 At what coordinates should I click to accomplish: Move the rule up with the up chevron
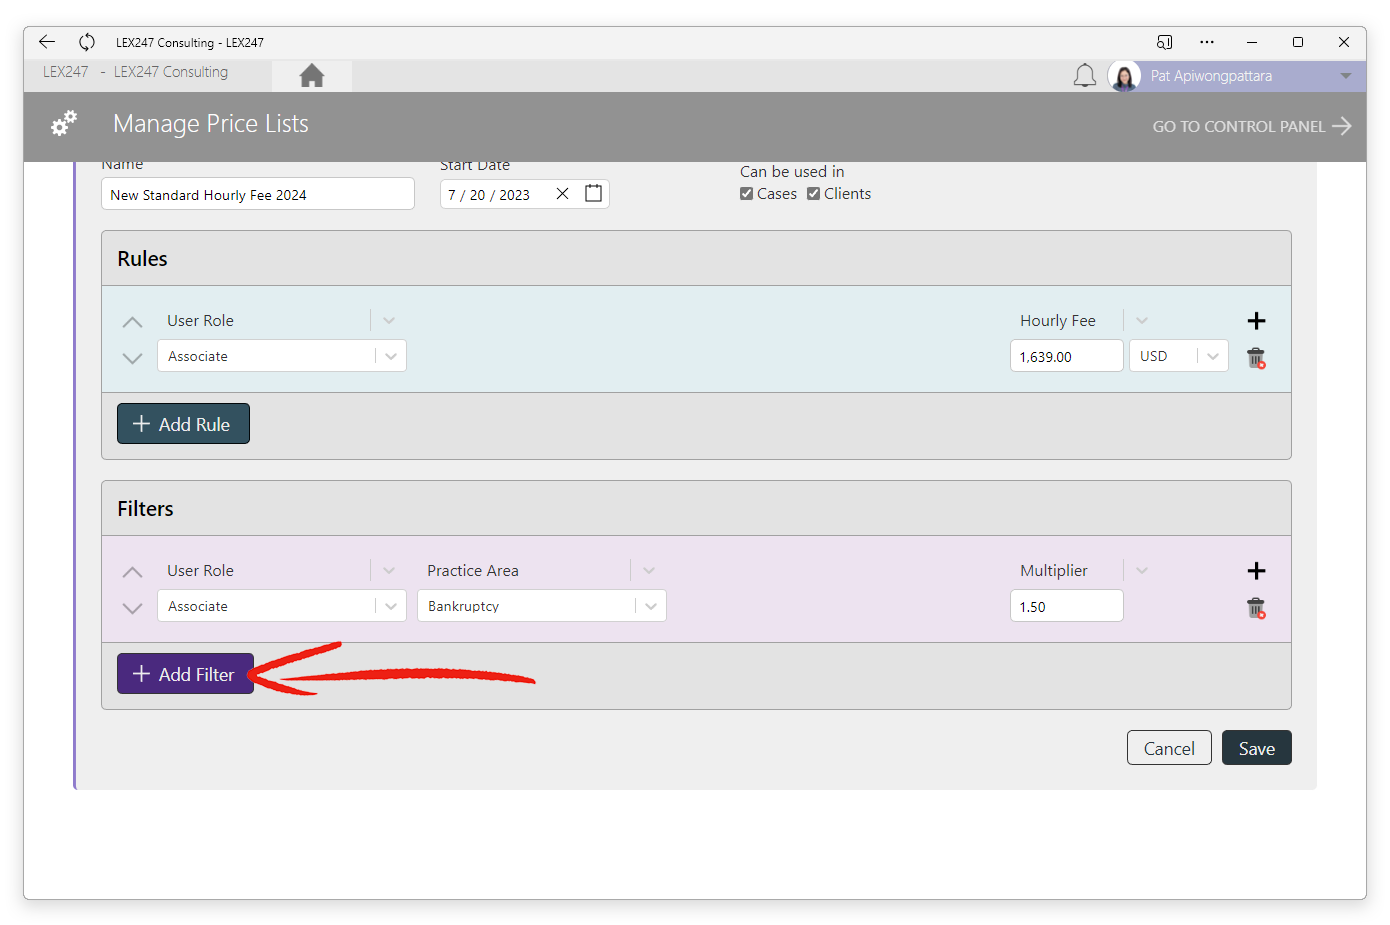coord(132,322)
